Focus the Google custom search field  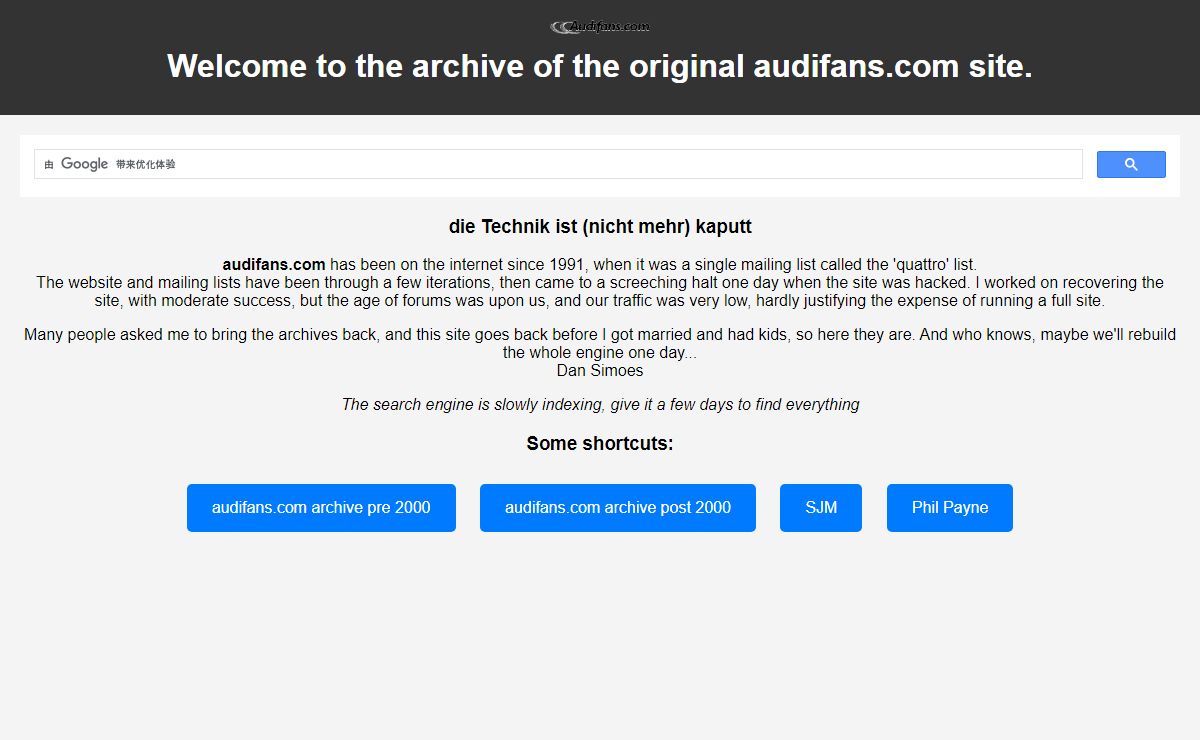click(x=558, y=164)
